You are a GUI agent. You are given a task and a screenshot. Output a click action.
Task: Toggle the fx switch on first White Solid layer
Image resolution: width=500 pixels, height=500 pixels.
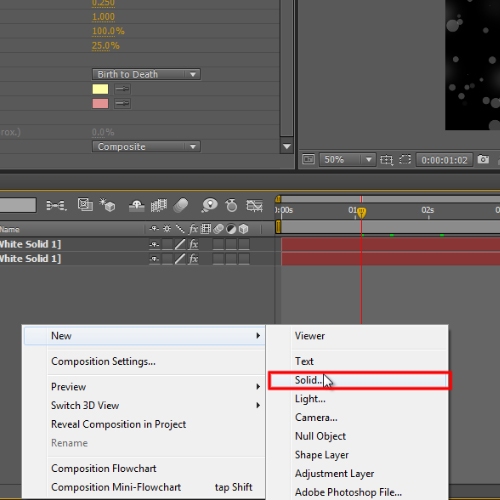[x=193, y=244]
